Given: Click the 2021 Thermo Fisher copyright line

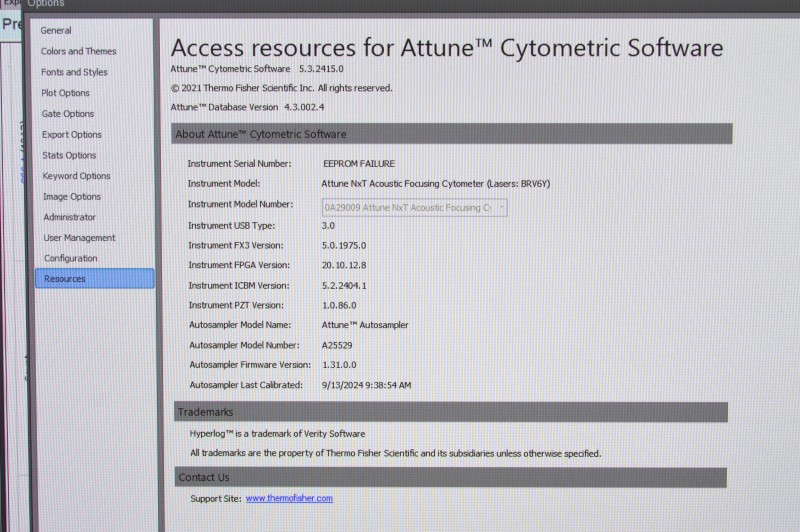Looking at the screenshot, I should pos(282,88).
